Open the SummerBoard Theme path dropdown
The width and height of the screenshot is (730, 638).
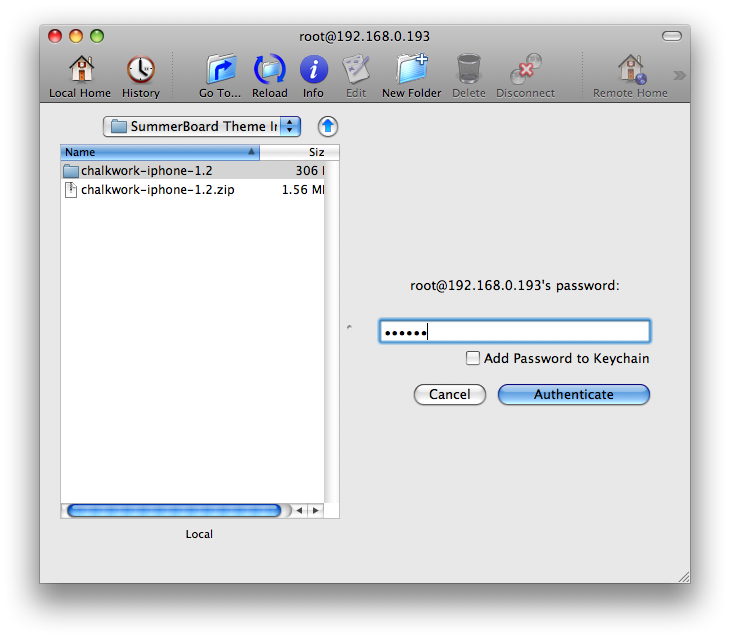201,127
